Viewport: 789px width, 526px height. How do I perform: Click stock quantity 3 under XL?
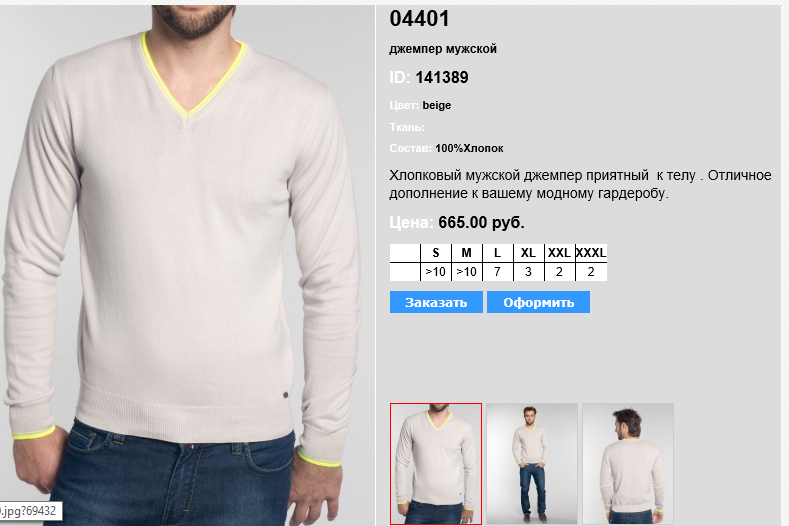coord(528,272)
